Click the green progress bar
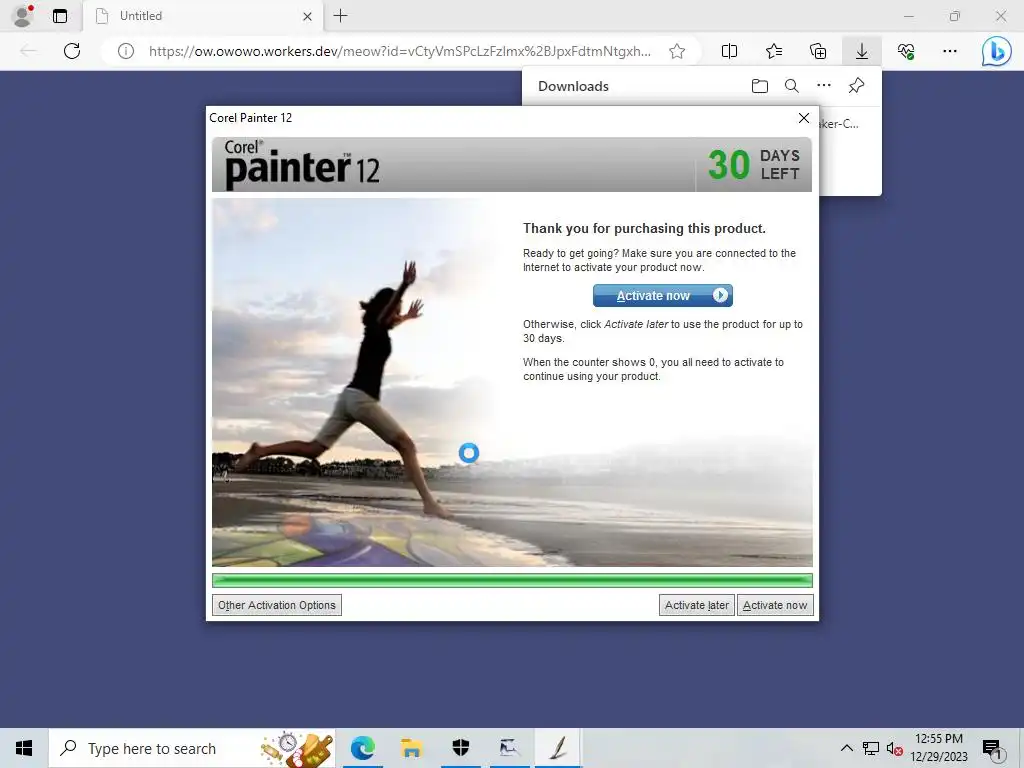Screen dimensions: 1024x768 pos(513,581)
